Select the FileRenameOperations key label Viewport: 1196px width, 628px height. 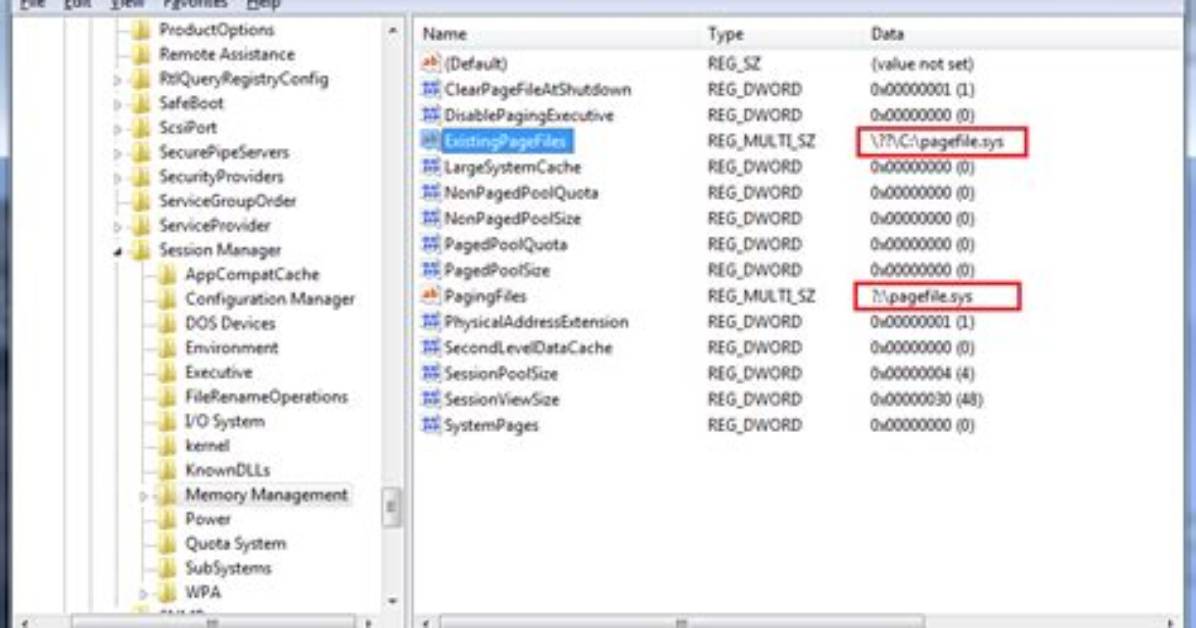click(x=266, y=397)
